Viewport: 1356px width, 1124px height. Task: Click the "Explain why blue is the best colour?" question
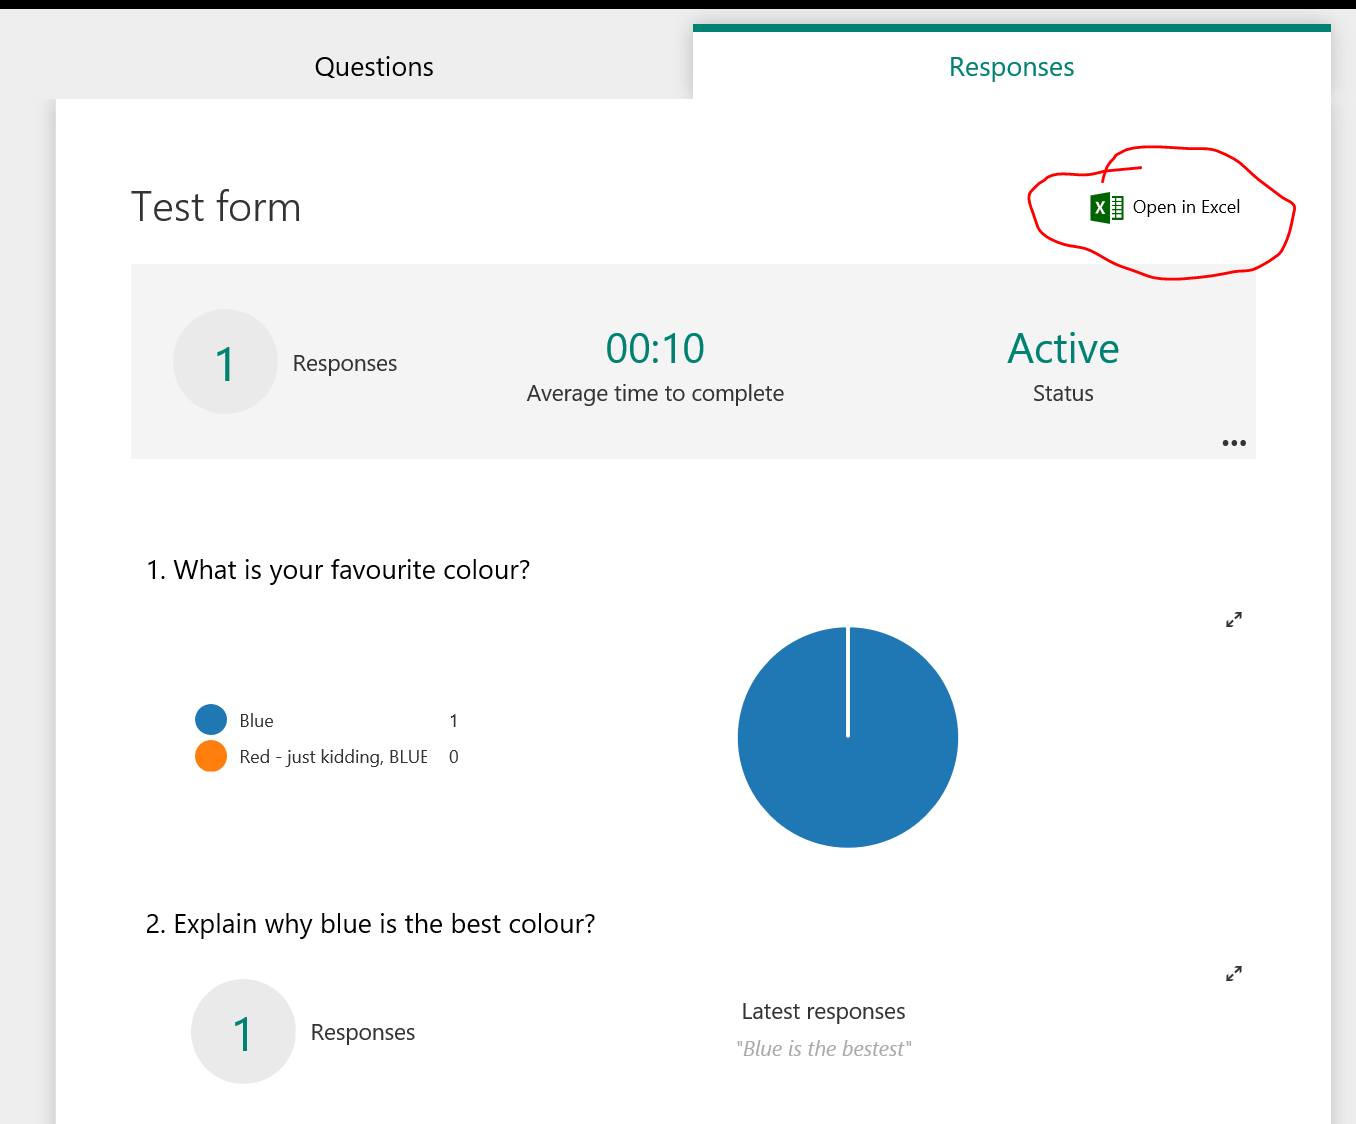tap(371, 924)
